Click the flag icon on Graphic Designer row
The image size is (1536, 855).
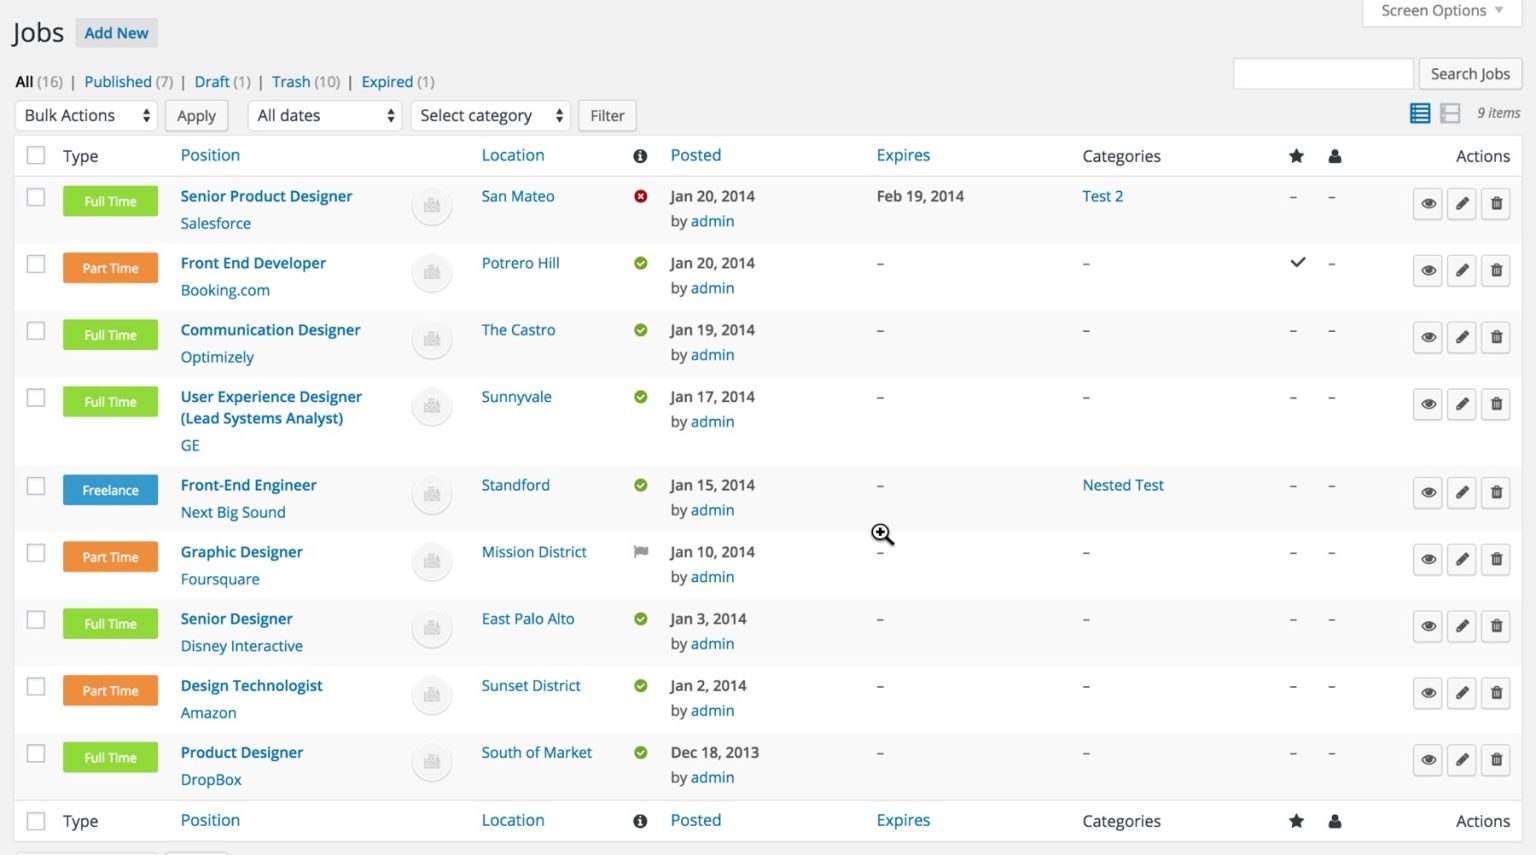click(640, 552)
